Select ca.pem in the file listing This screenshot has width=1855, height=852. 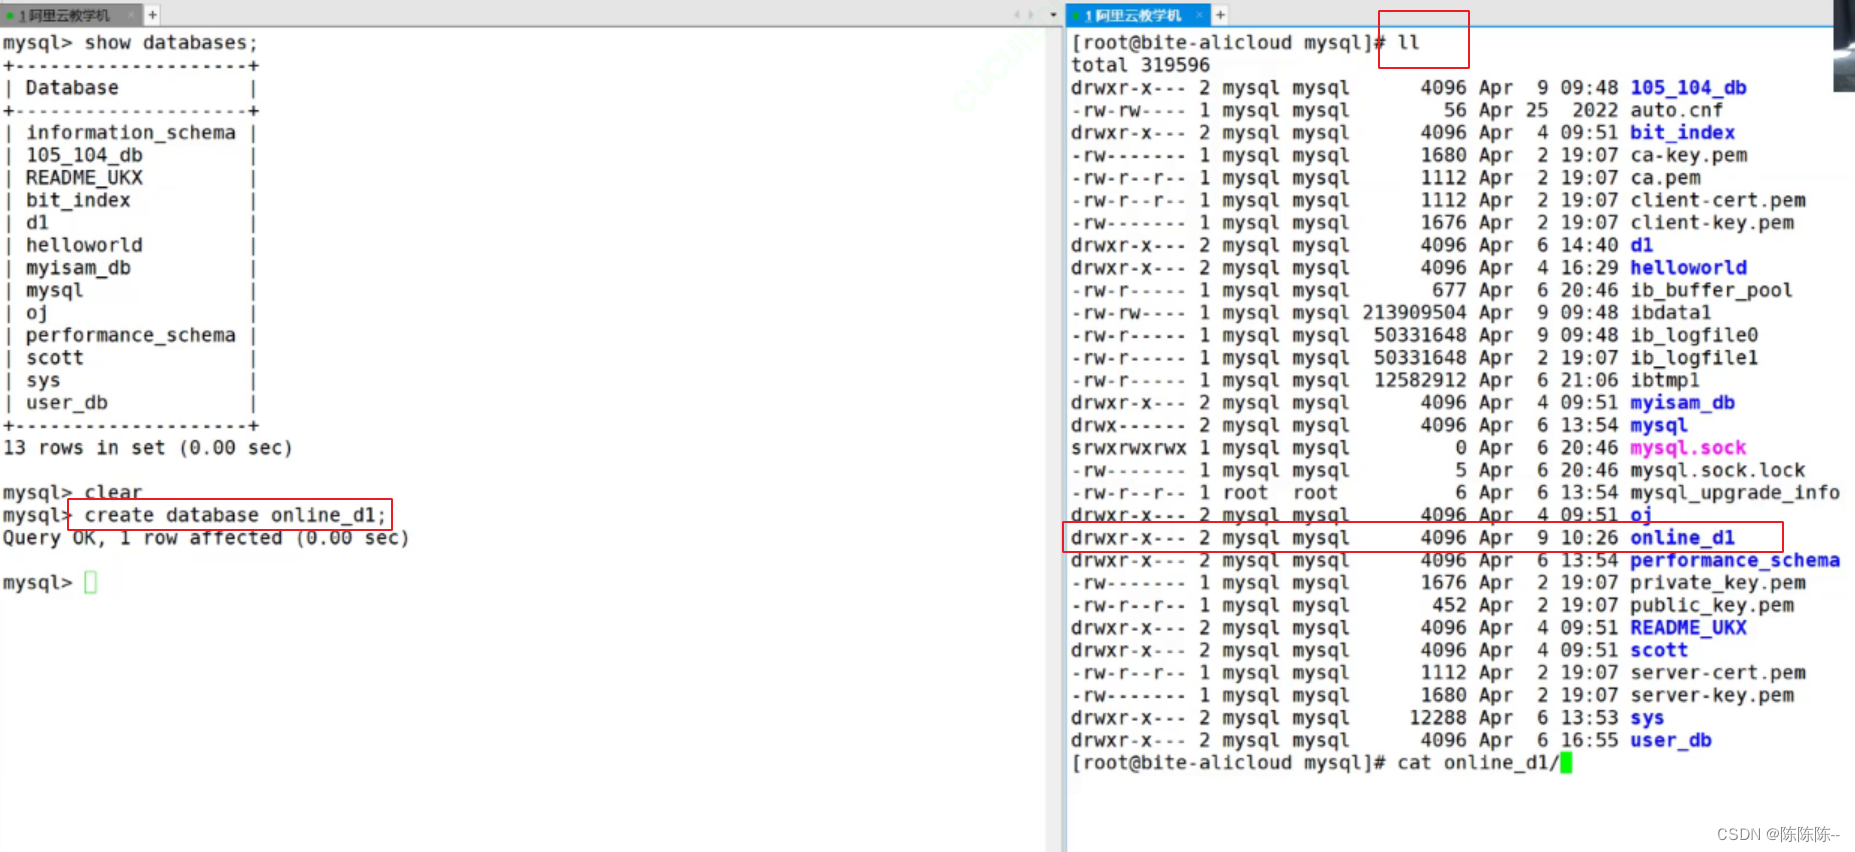tap(1665, 178)
